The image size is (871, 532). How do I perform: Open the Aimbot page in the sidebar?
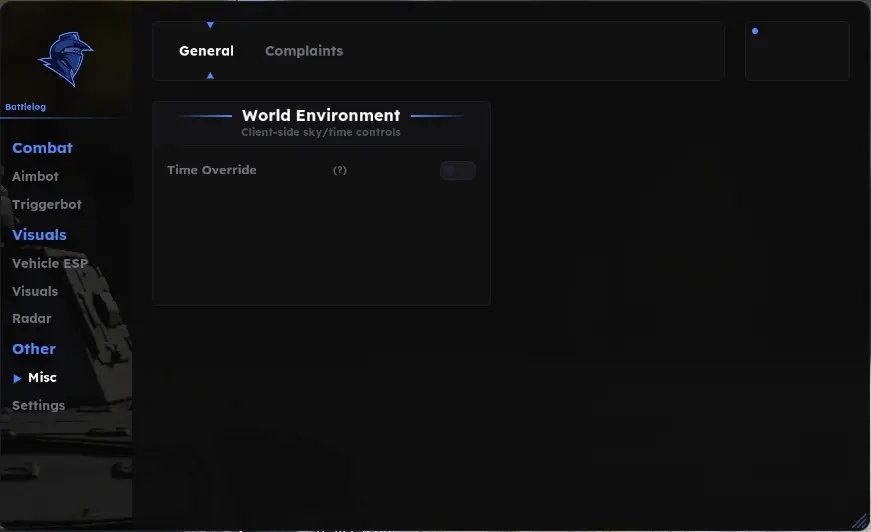35,176
